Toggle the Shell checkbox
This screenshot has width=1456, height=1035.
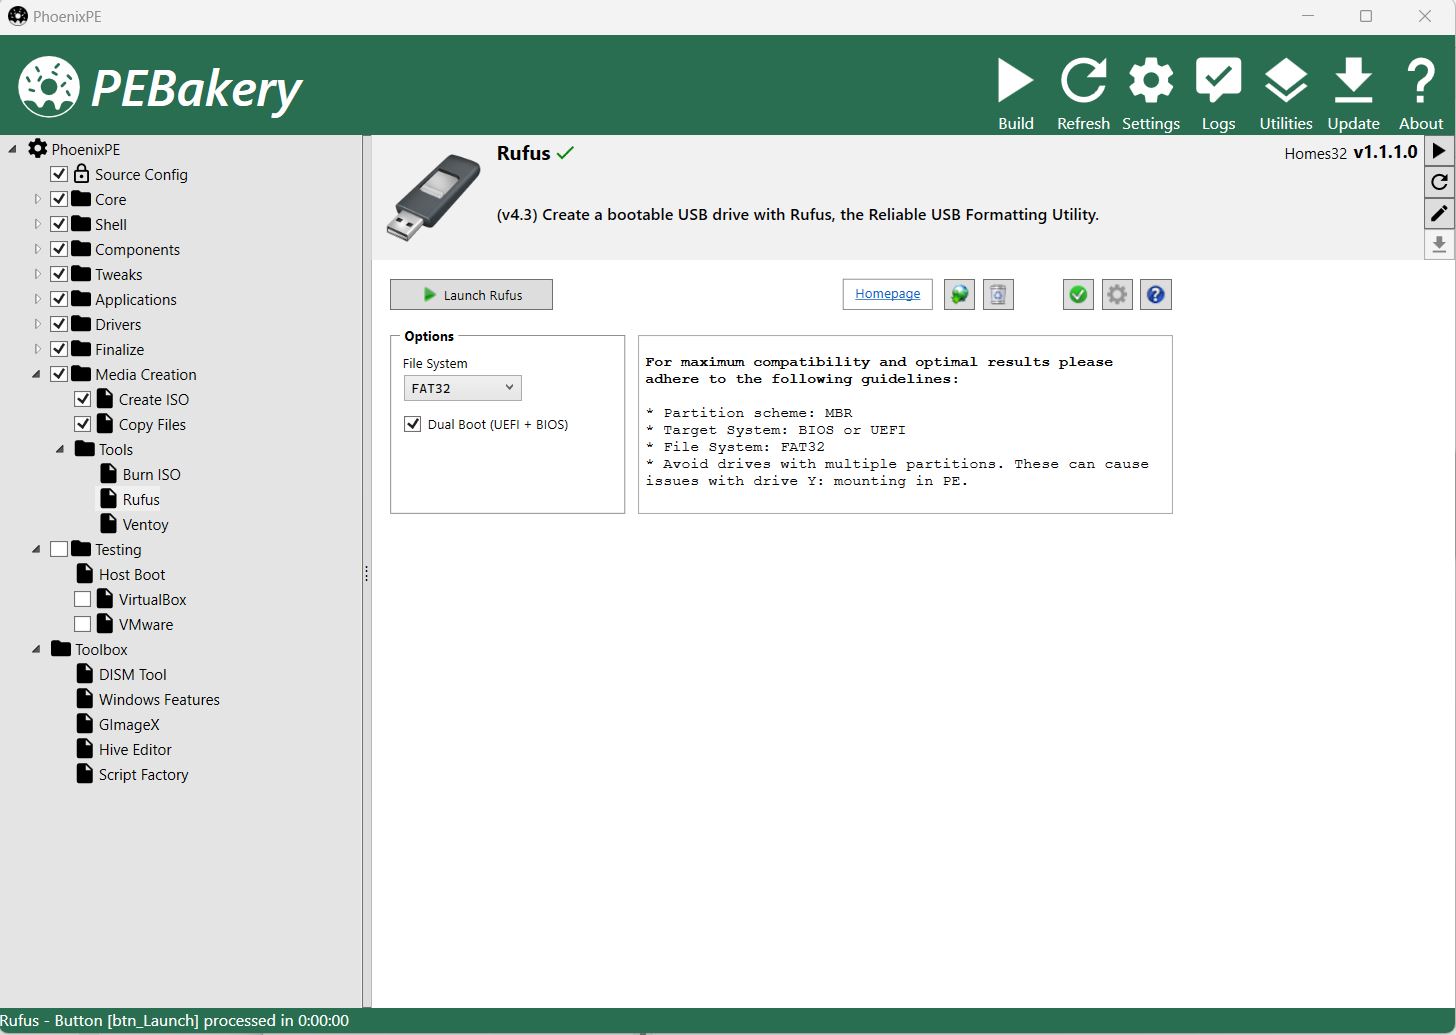[x=59, y=224]
